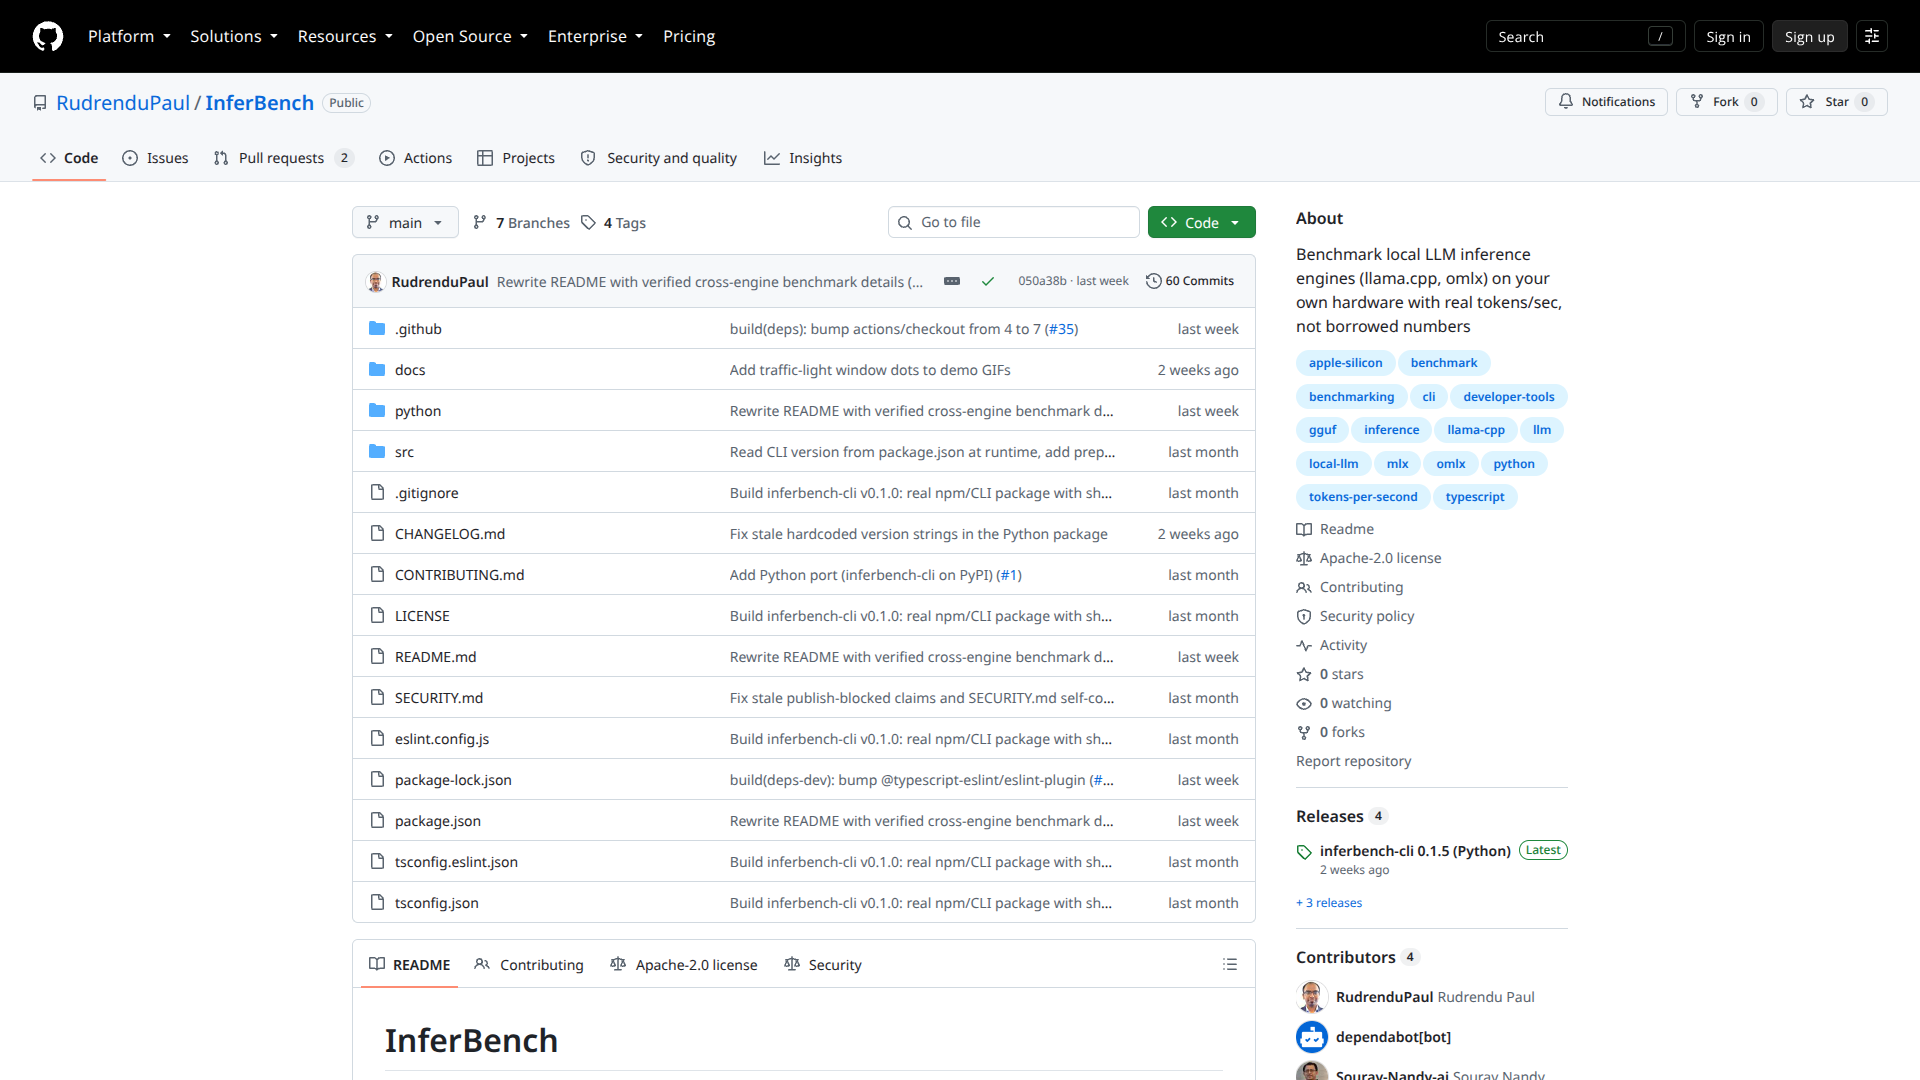
Task: Expand the commit message ellipsis button
Action: [x=952, y=282]
